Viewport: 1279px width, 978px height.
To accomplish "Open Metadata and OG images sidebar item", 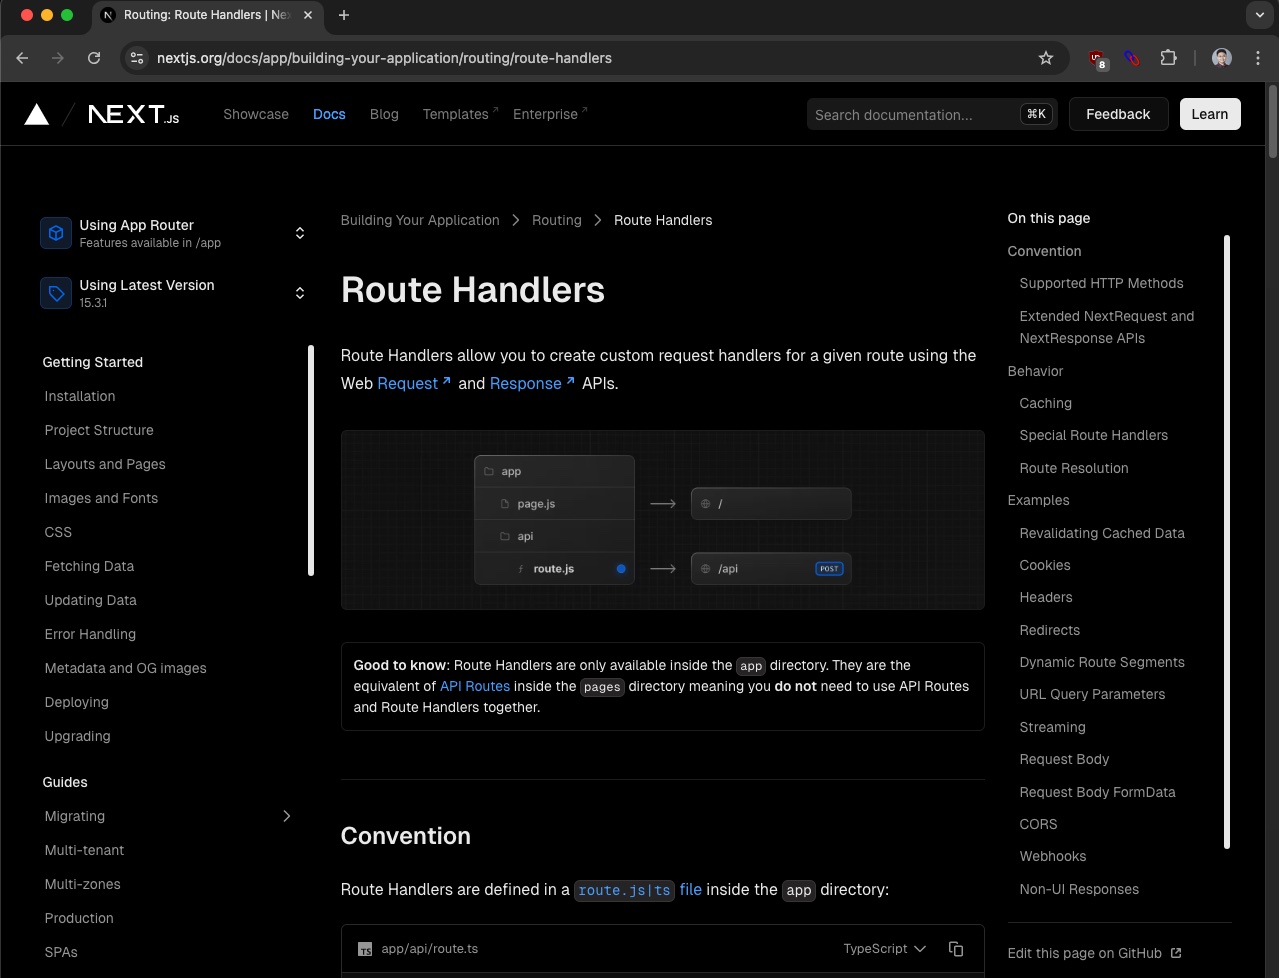I will (x=125, y=668).
